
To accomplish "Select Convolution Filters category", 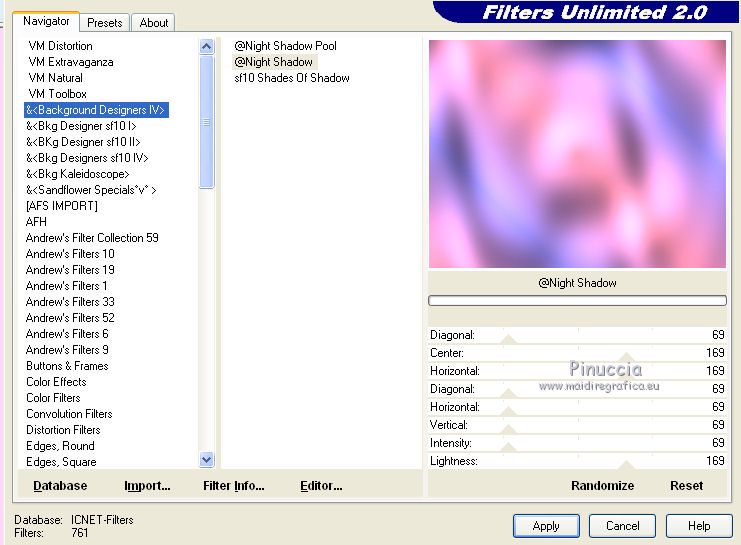I will pyautogui.click(x=69, y=414).
